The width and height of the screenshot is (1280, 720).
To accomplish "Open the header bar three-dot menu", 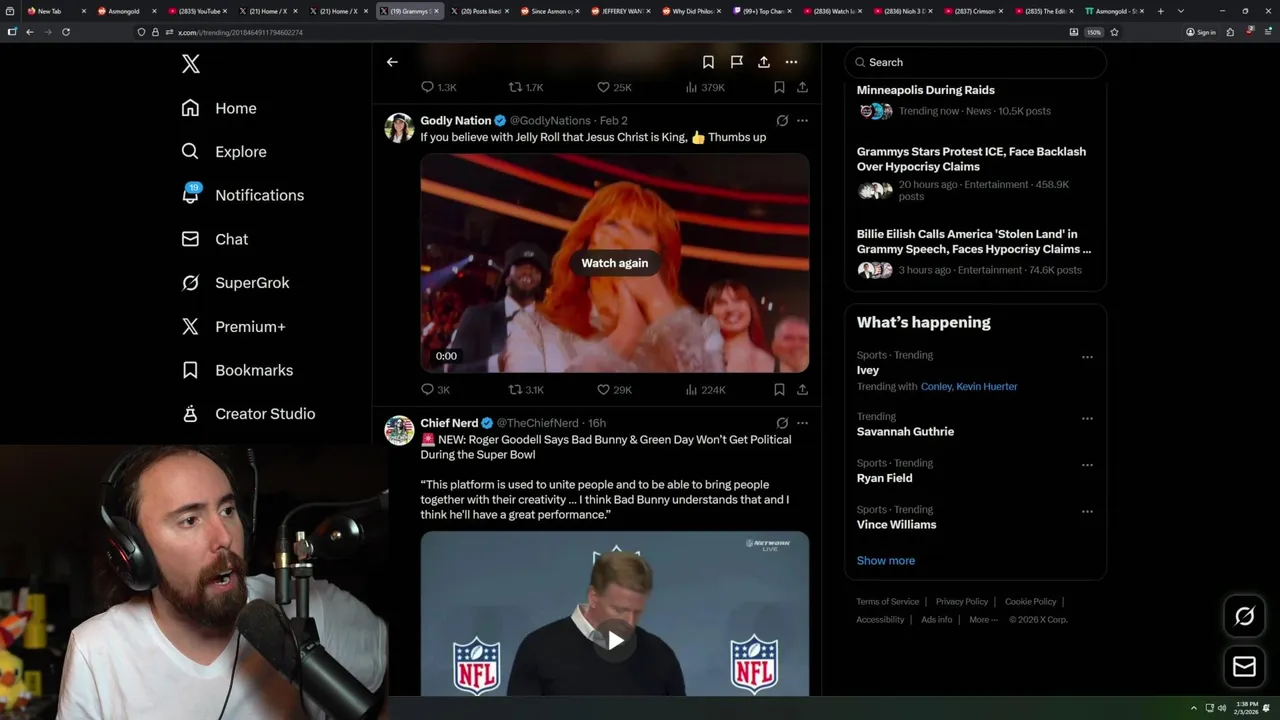I will click(x=791, y=62).
